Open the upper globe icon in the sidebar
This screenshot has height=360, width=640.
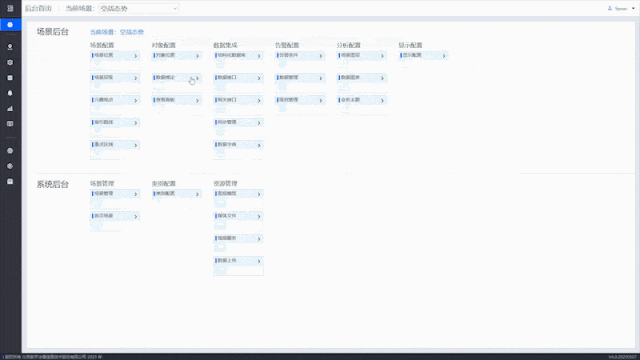tap(10, 151)
